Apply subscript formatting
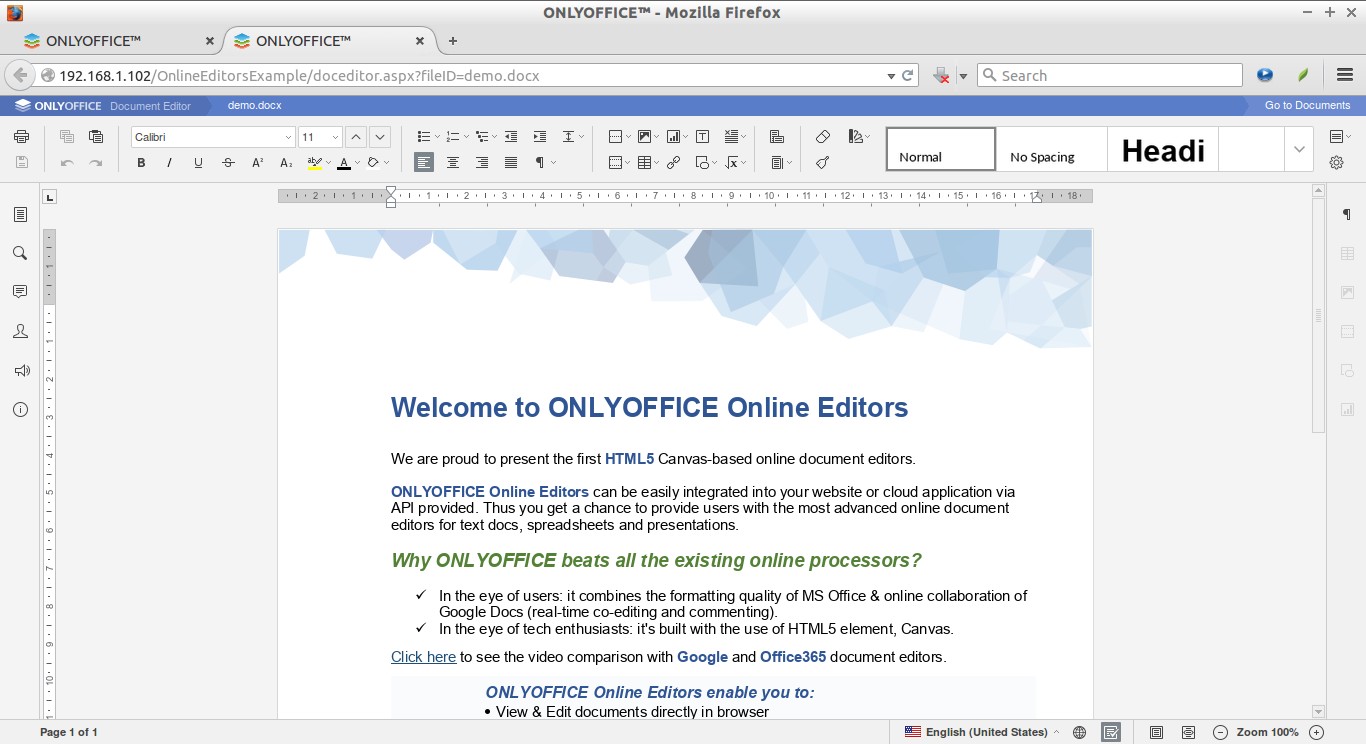 286,163
